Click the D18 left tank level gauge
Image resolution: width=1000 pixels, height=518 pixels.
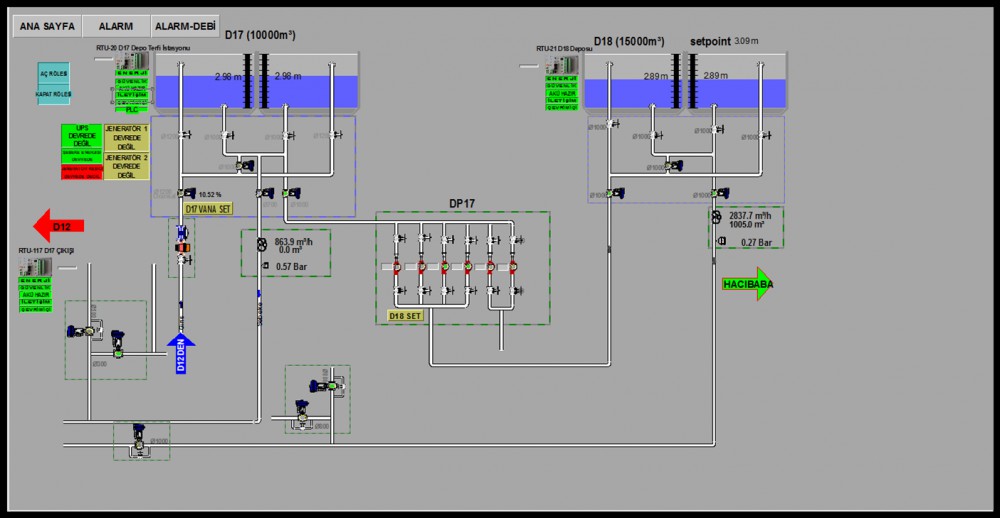tap(677, 82)
